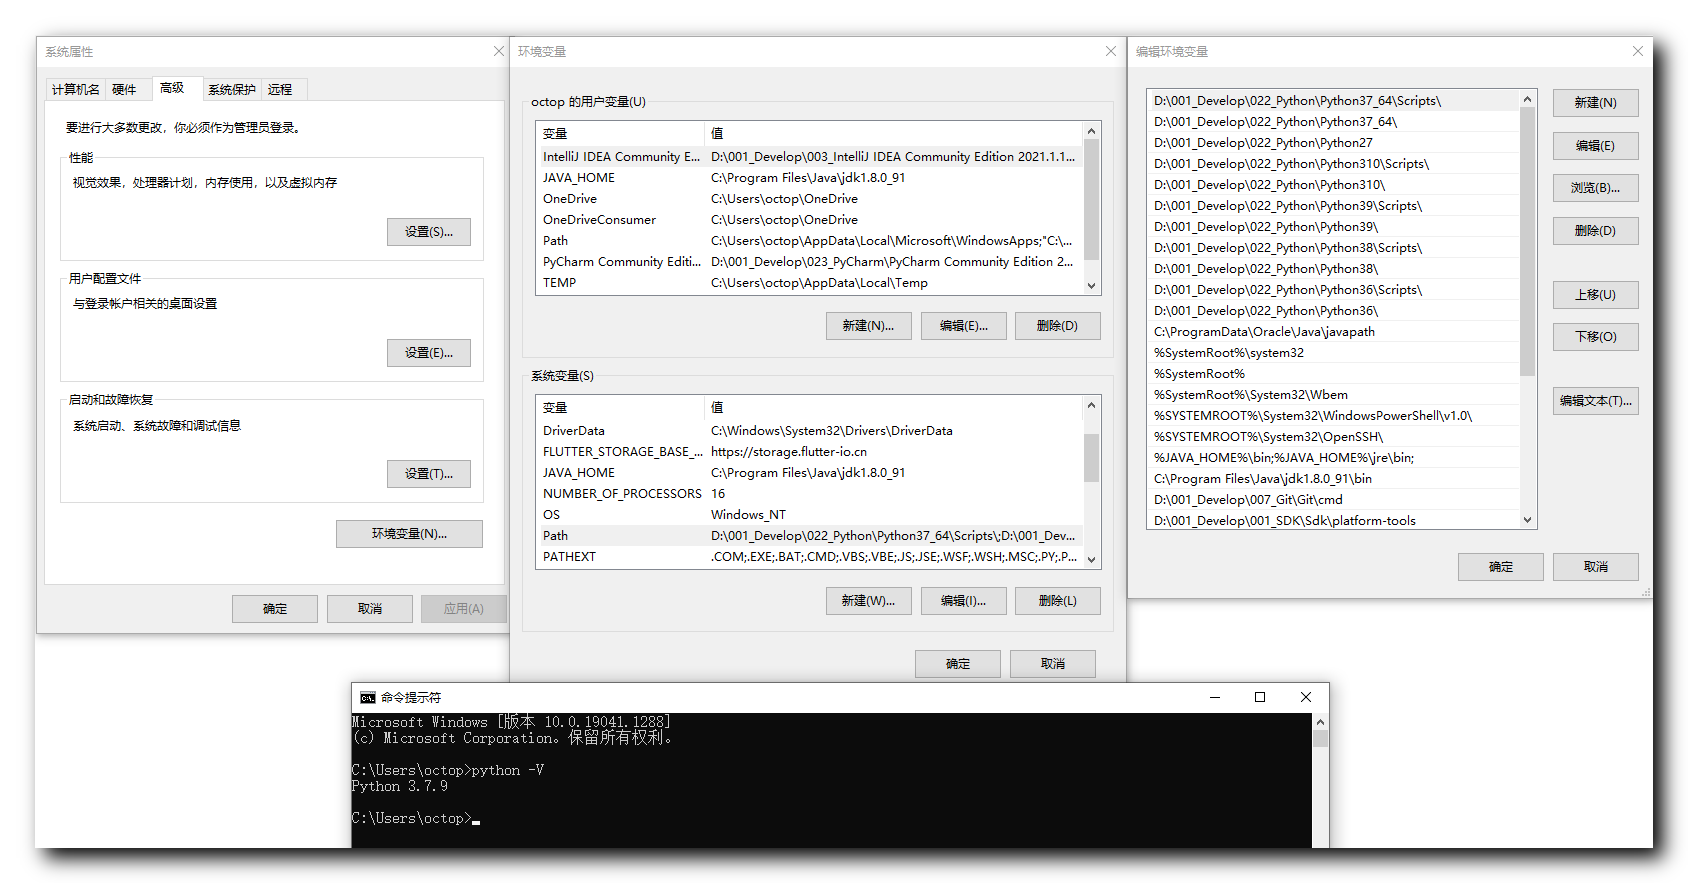This screenshot has width=1688, height=883.
Task: Select the FLUTTER_STORAGE_BASE system variable row
Action: pyautogui.click(x=809, y=452)
